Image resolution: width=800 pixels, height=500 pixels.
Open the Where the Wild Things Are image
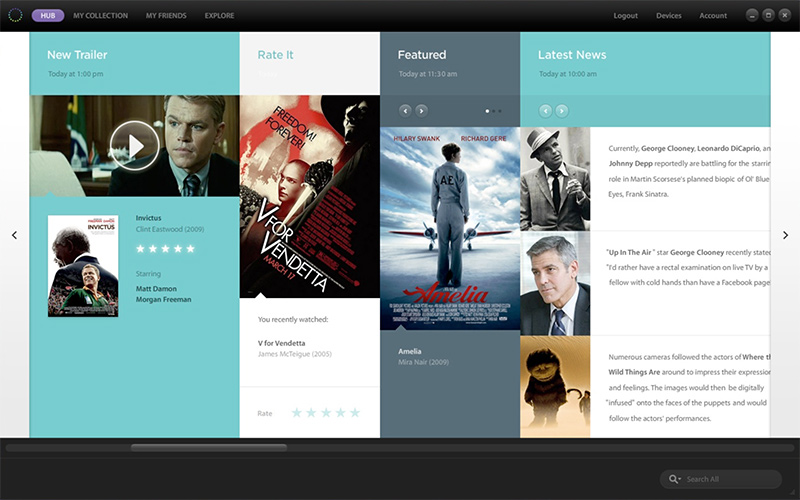(555, 387)
